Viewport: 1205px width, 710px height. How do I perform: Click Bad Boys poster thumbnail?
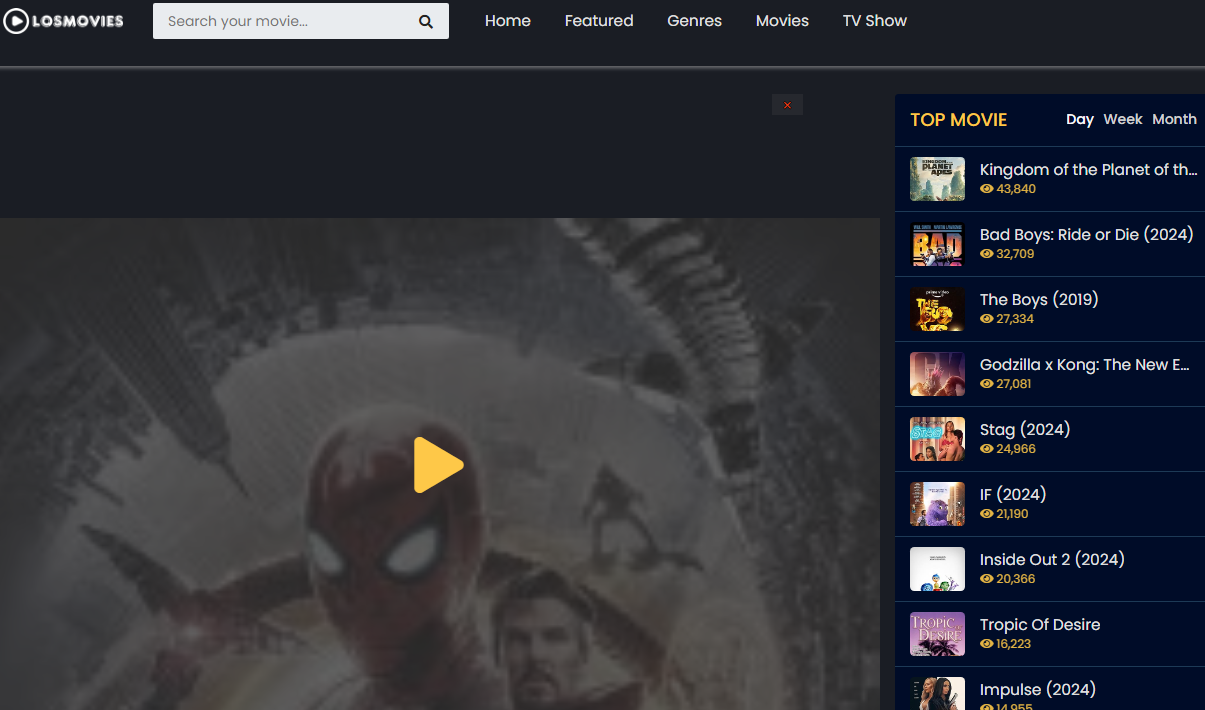point(937,244)
